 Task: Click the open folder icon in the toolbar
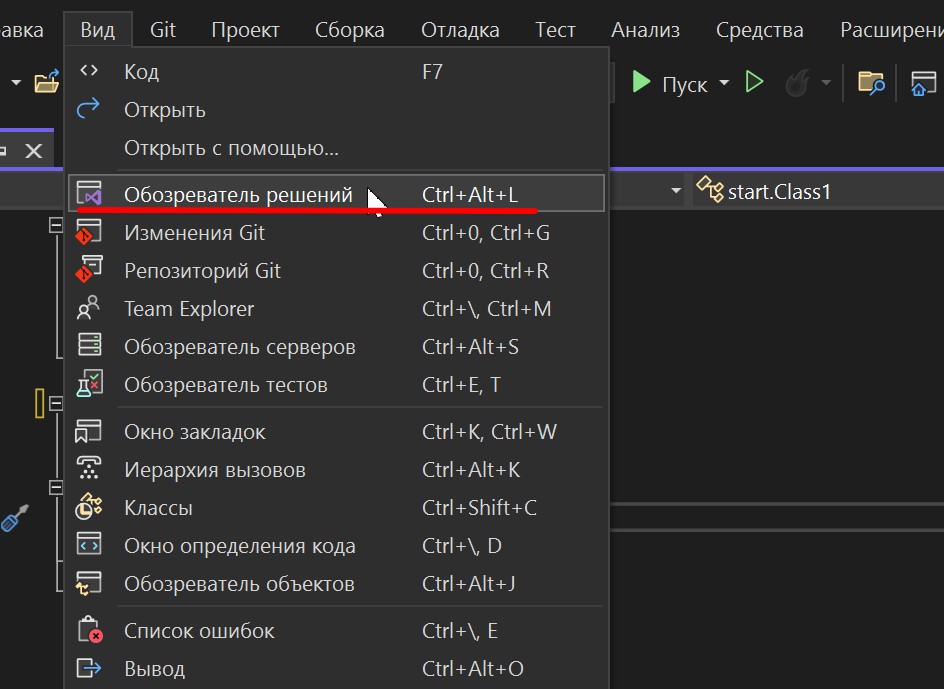tap(46, 81)
